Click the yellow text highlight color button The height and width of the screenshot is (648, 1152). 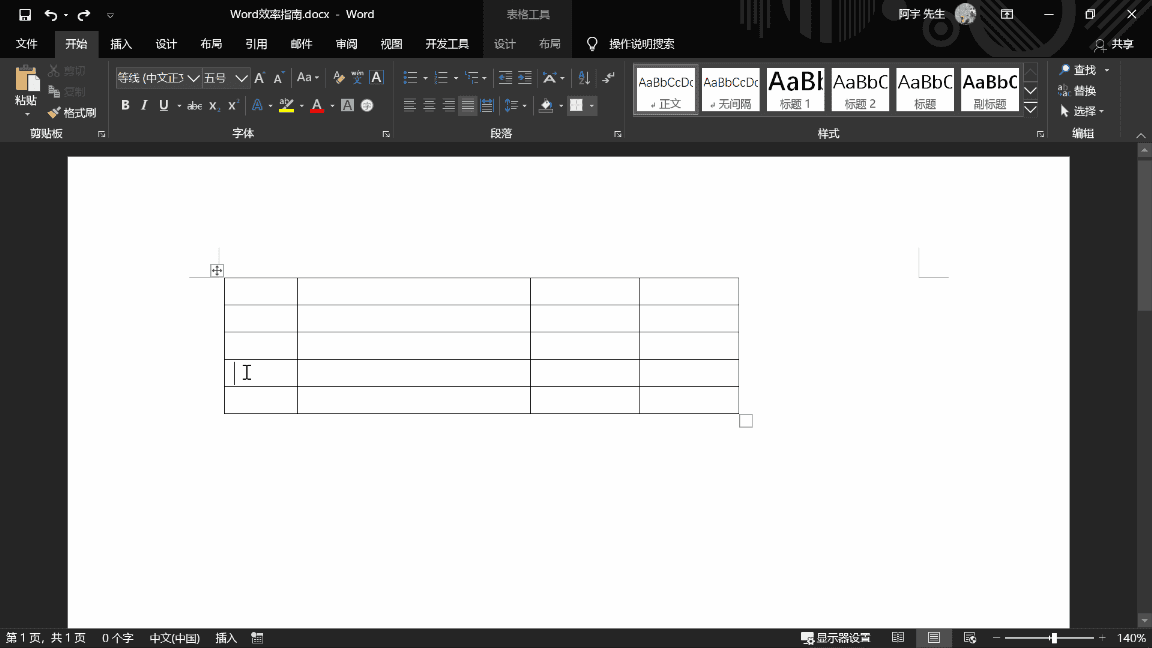(287, 106)
